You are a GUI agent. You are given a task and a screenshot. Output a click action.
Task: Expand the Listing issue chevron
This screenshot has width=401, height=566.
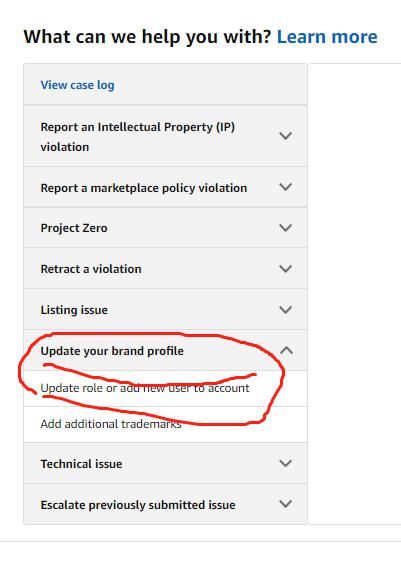pos(286,310)
